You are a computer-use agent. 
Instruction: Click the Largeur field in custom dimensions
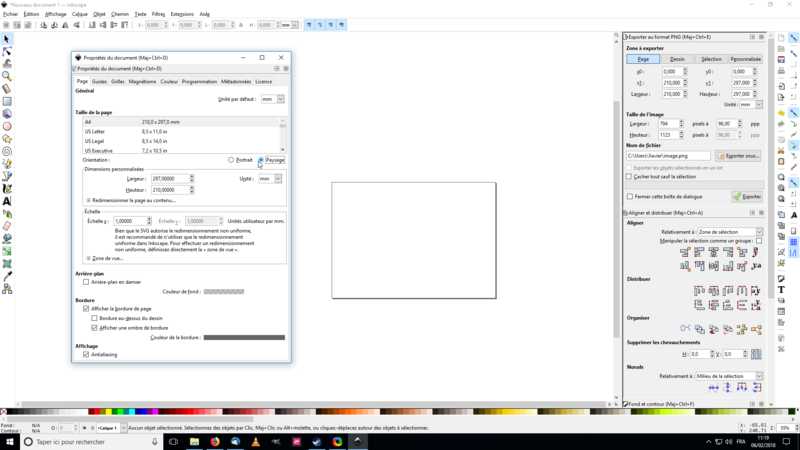click(x=169, y=179)
